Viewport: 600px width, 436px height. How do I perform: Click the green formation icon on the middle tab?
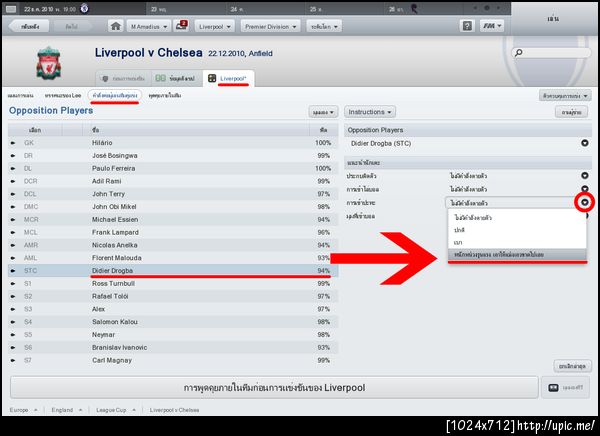tap(160, 78)
